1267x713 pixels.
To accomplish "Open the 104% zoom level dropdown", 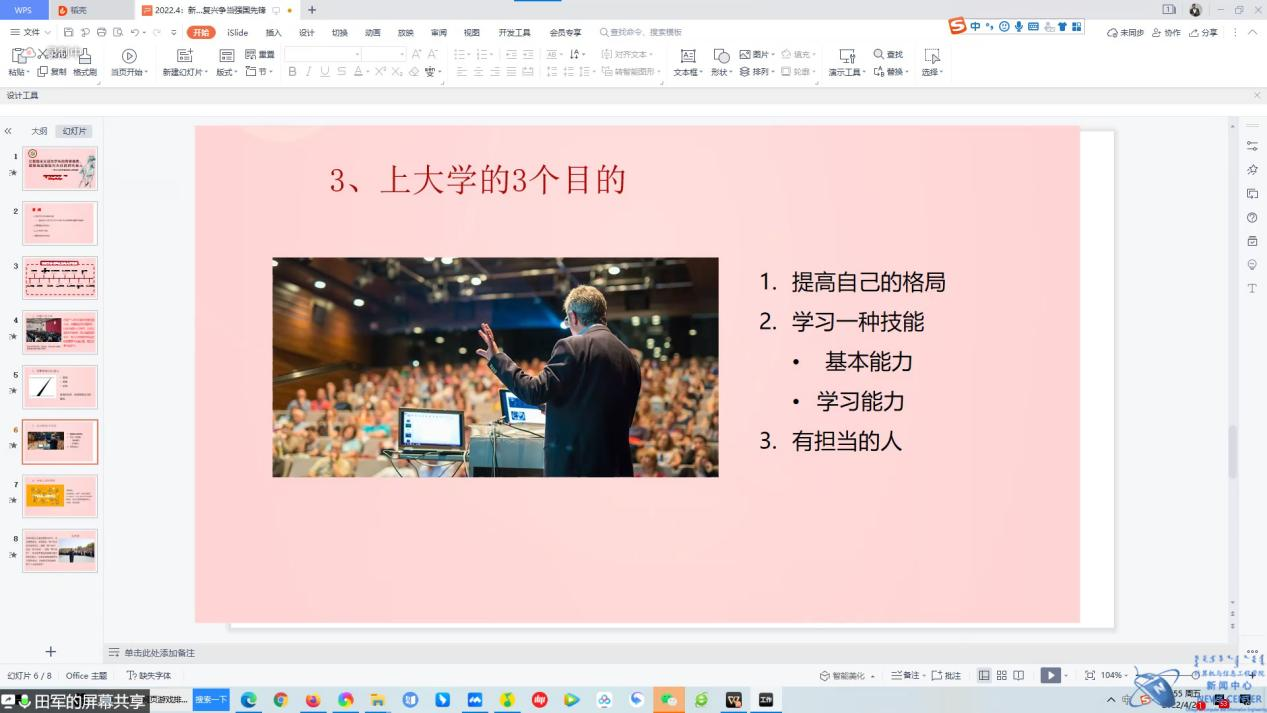I will tap(1115, 676).
